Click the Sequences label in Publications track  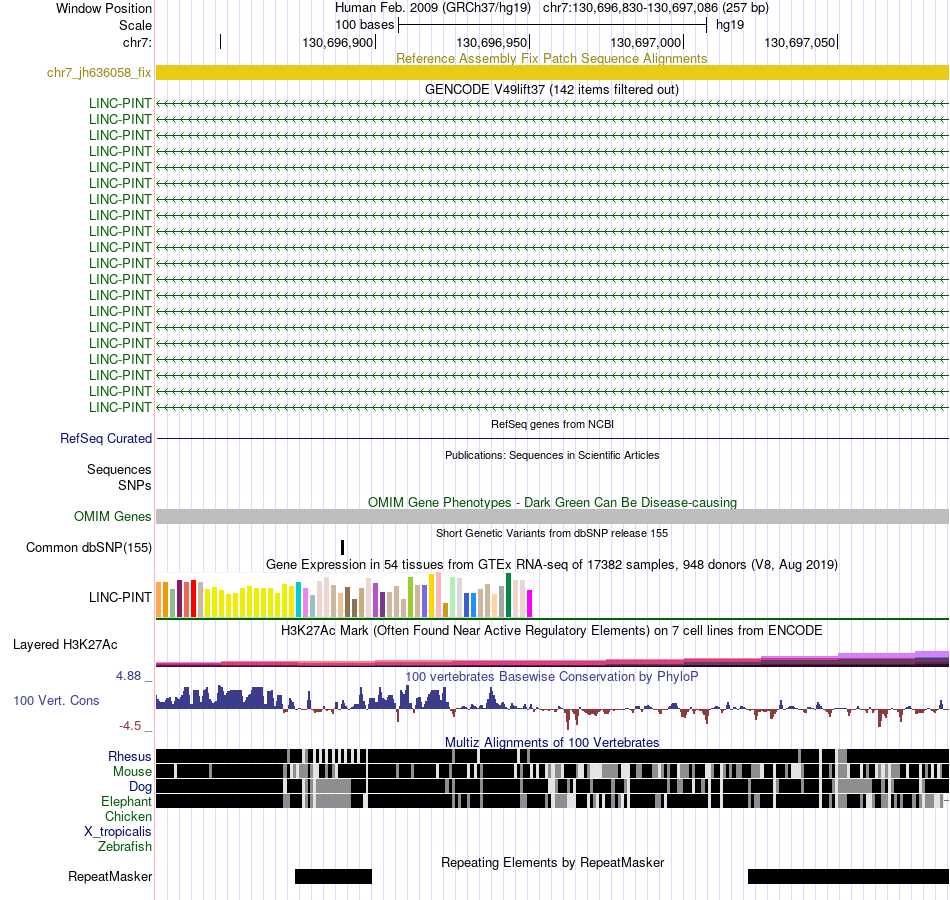pos(119,469)
